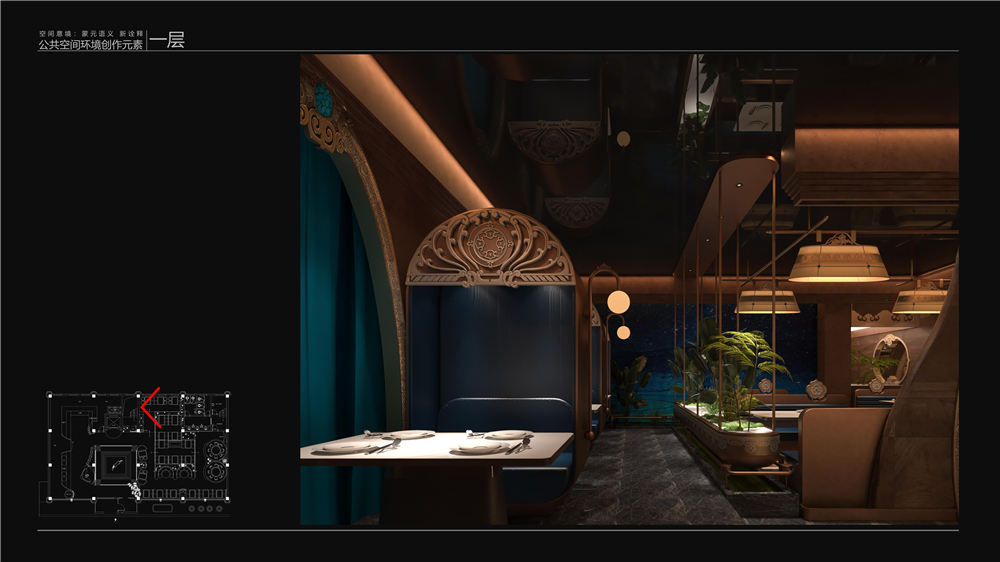Click the top-left corner handle of floor plan

pos(48,394)
